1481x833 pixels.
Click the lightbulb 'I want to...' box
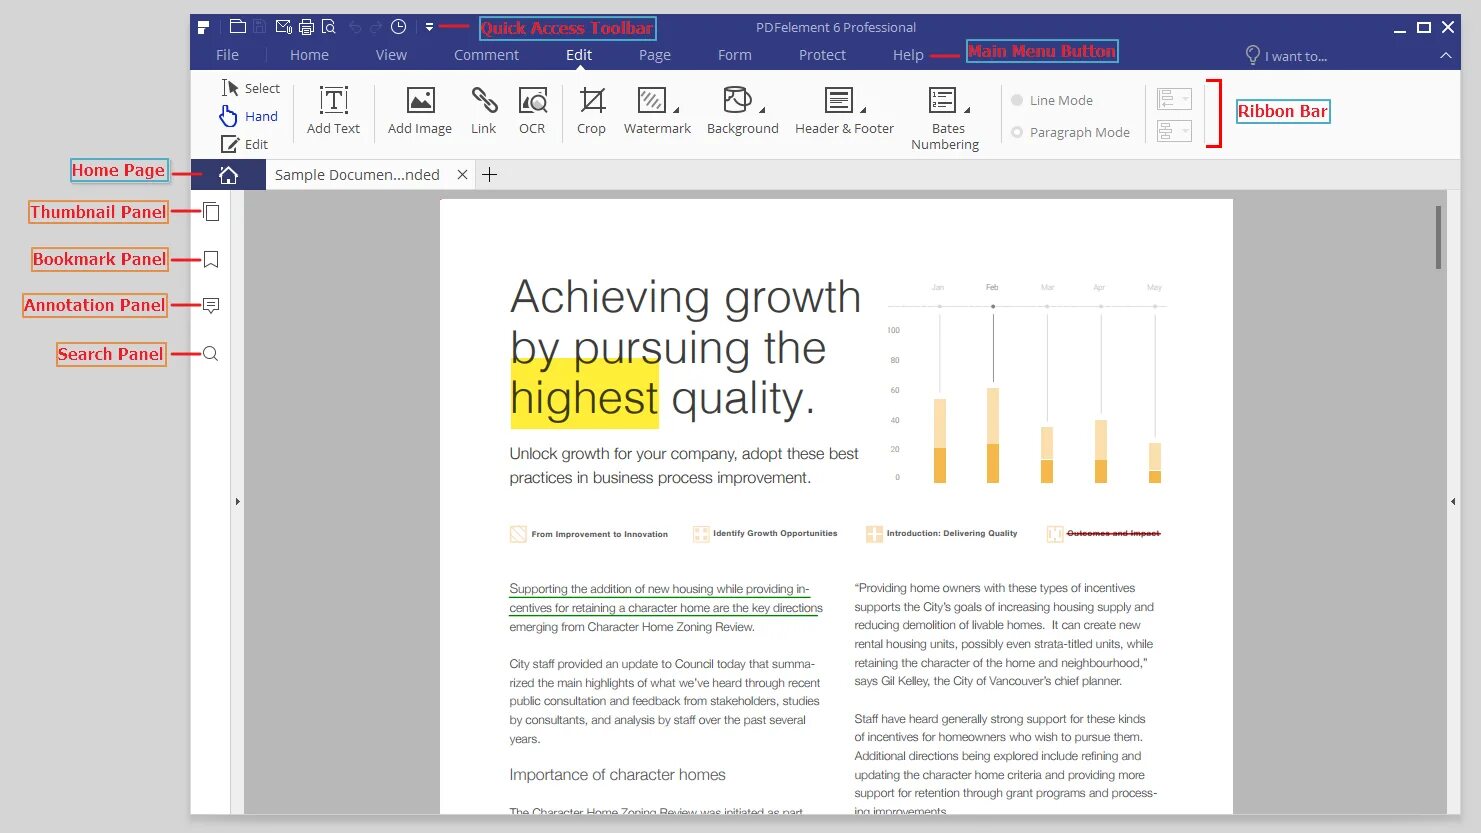[x=1286, y=55]
